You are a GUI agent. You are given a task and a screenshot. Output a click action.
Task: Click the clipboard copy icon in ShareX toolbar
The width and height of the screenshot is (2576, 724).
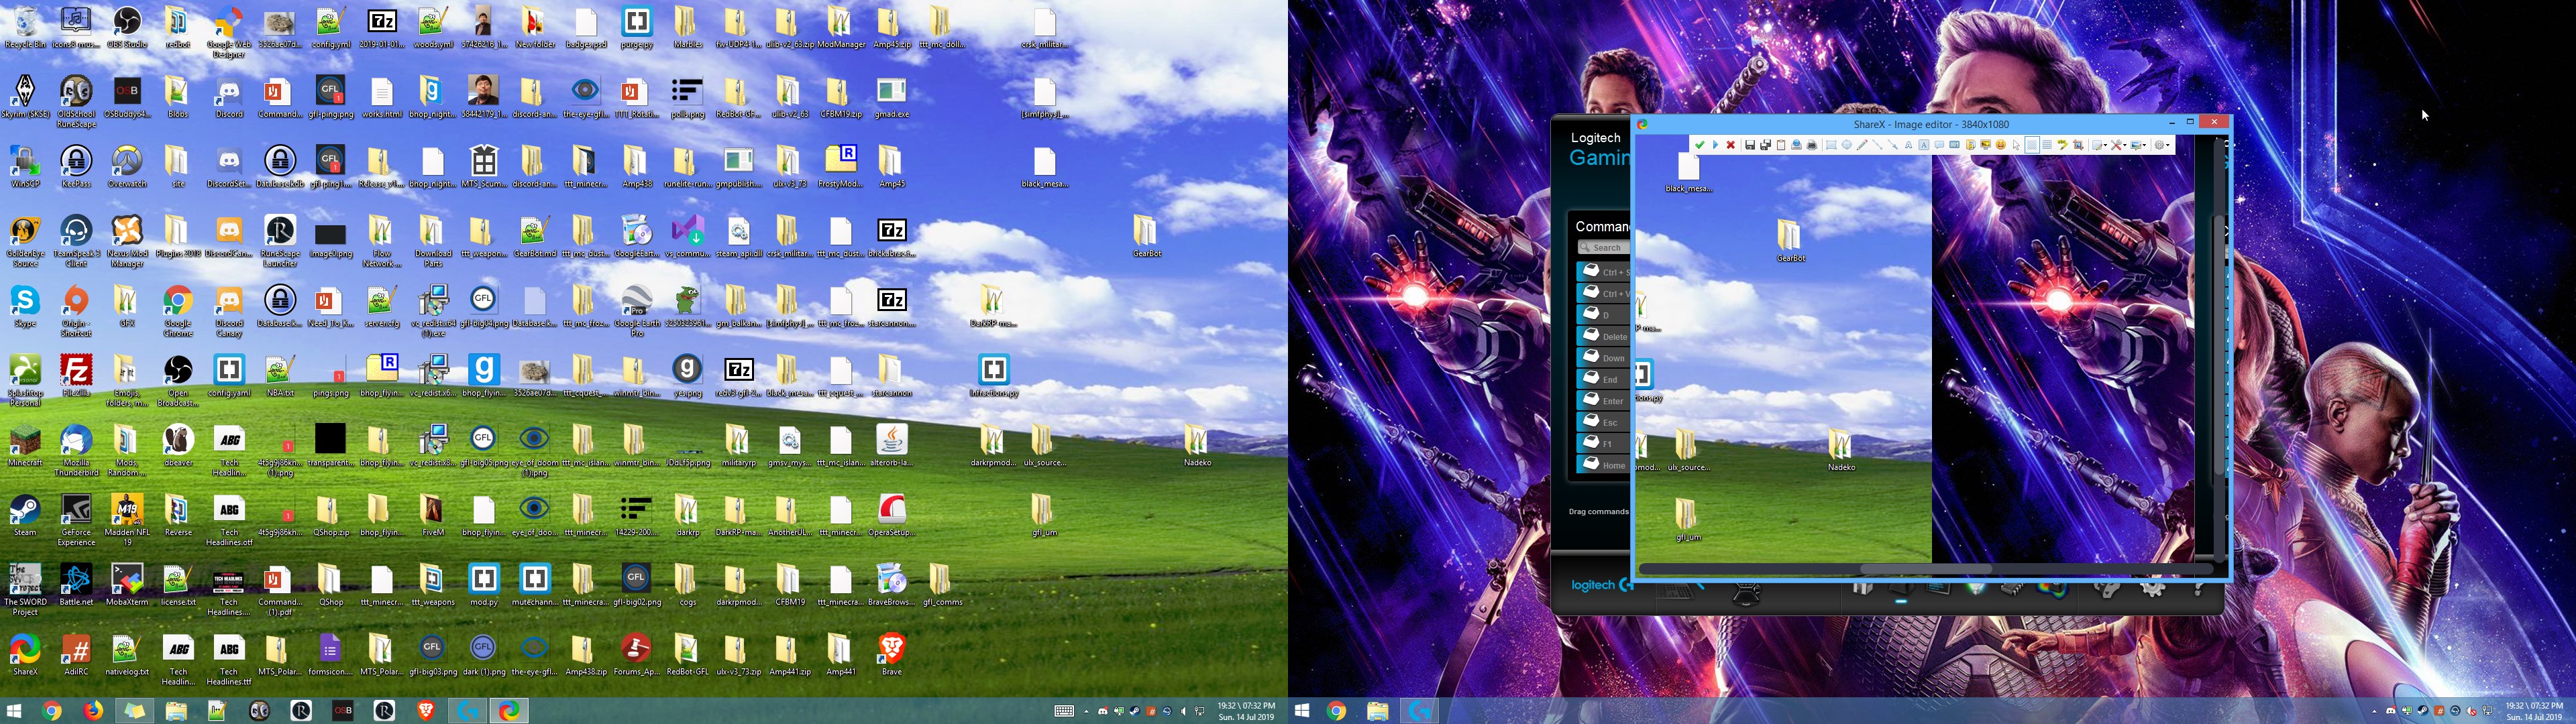[1781, 145]
